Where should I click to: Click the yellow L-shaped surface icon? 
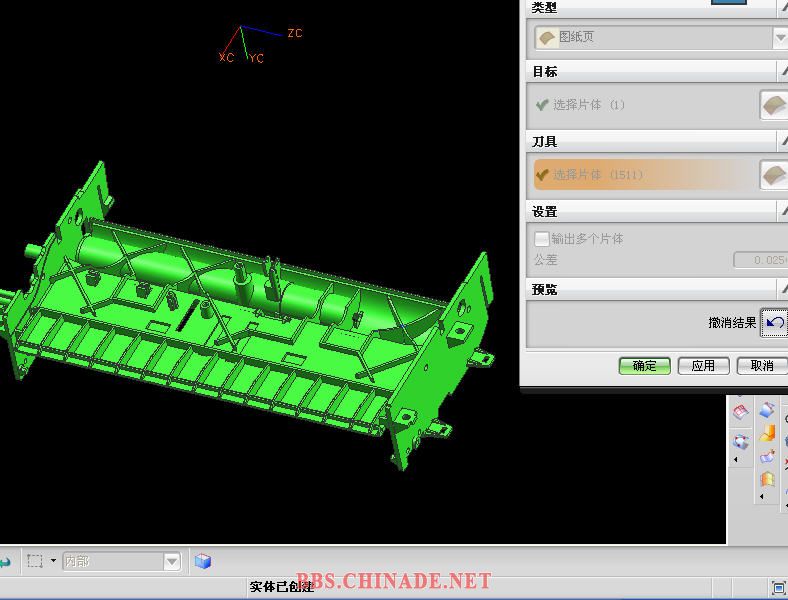point(767,434)
